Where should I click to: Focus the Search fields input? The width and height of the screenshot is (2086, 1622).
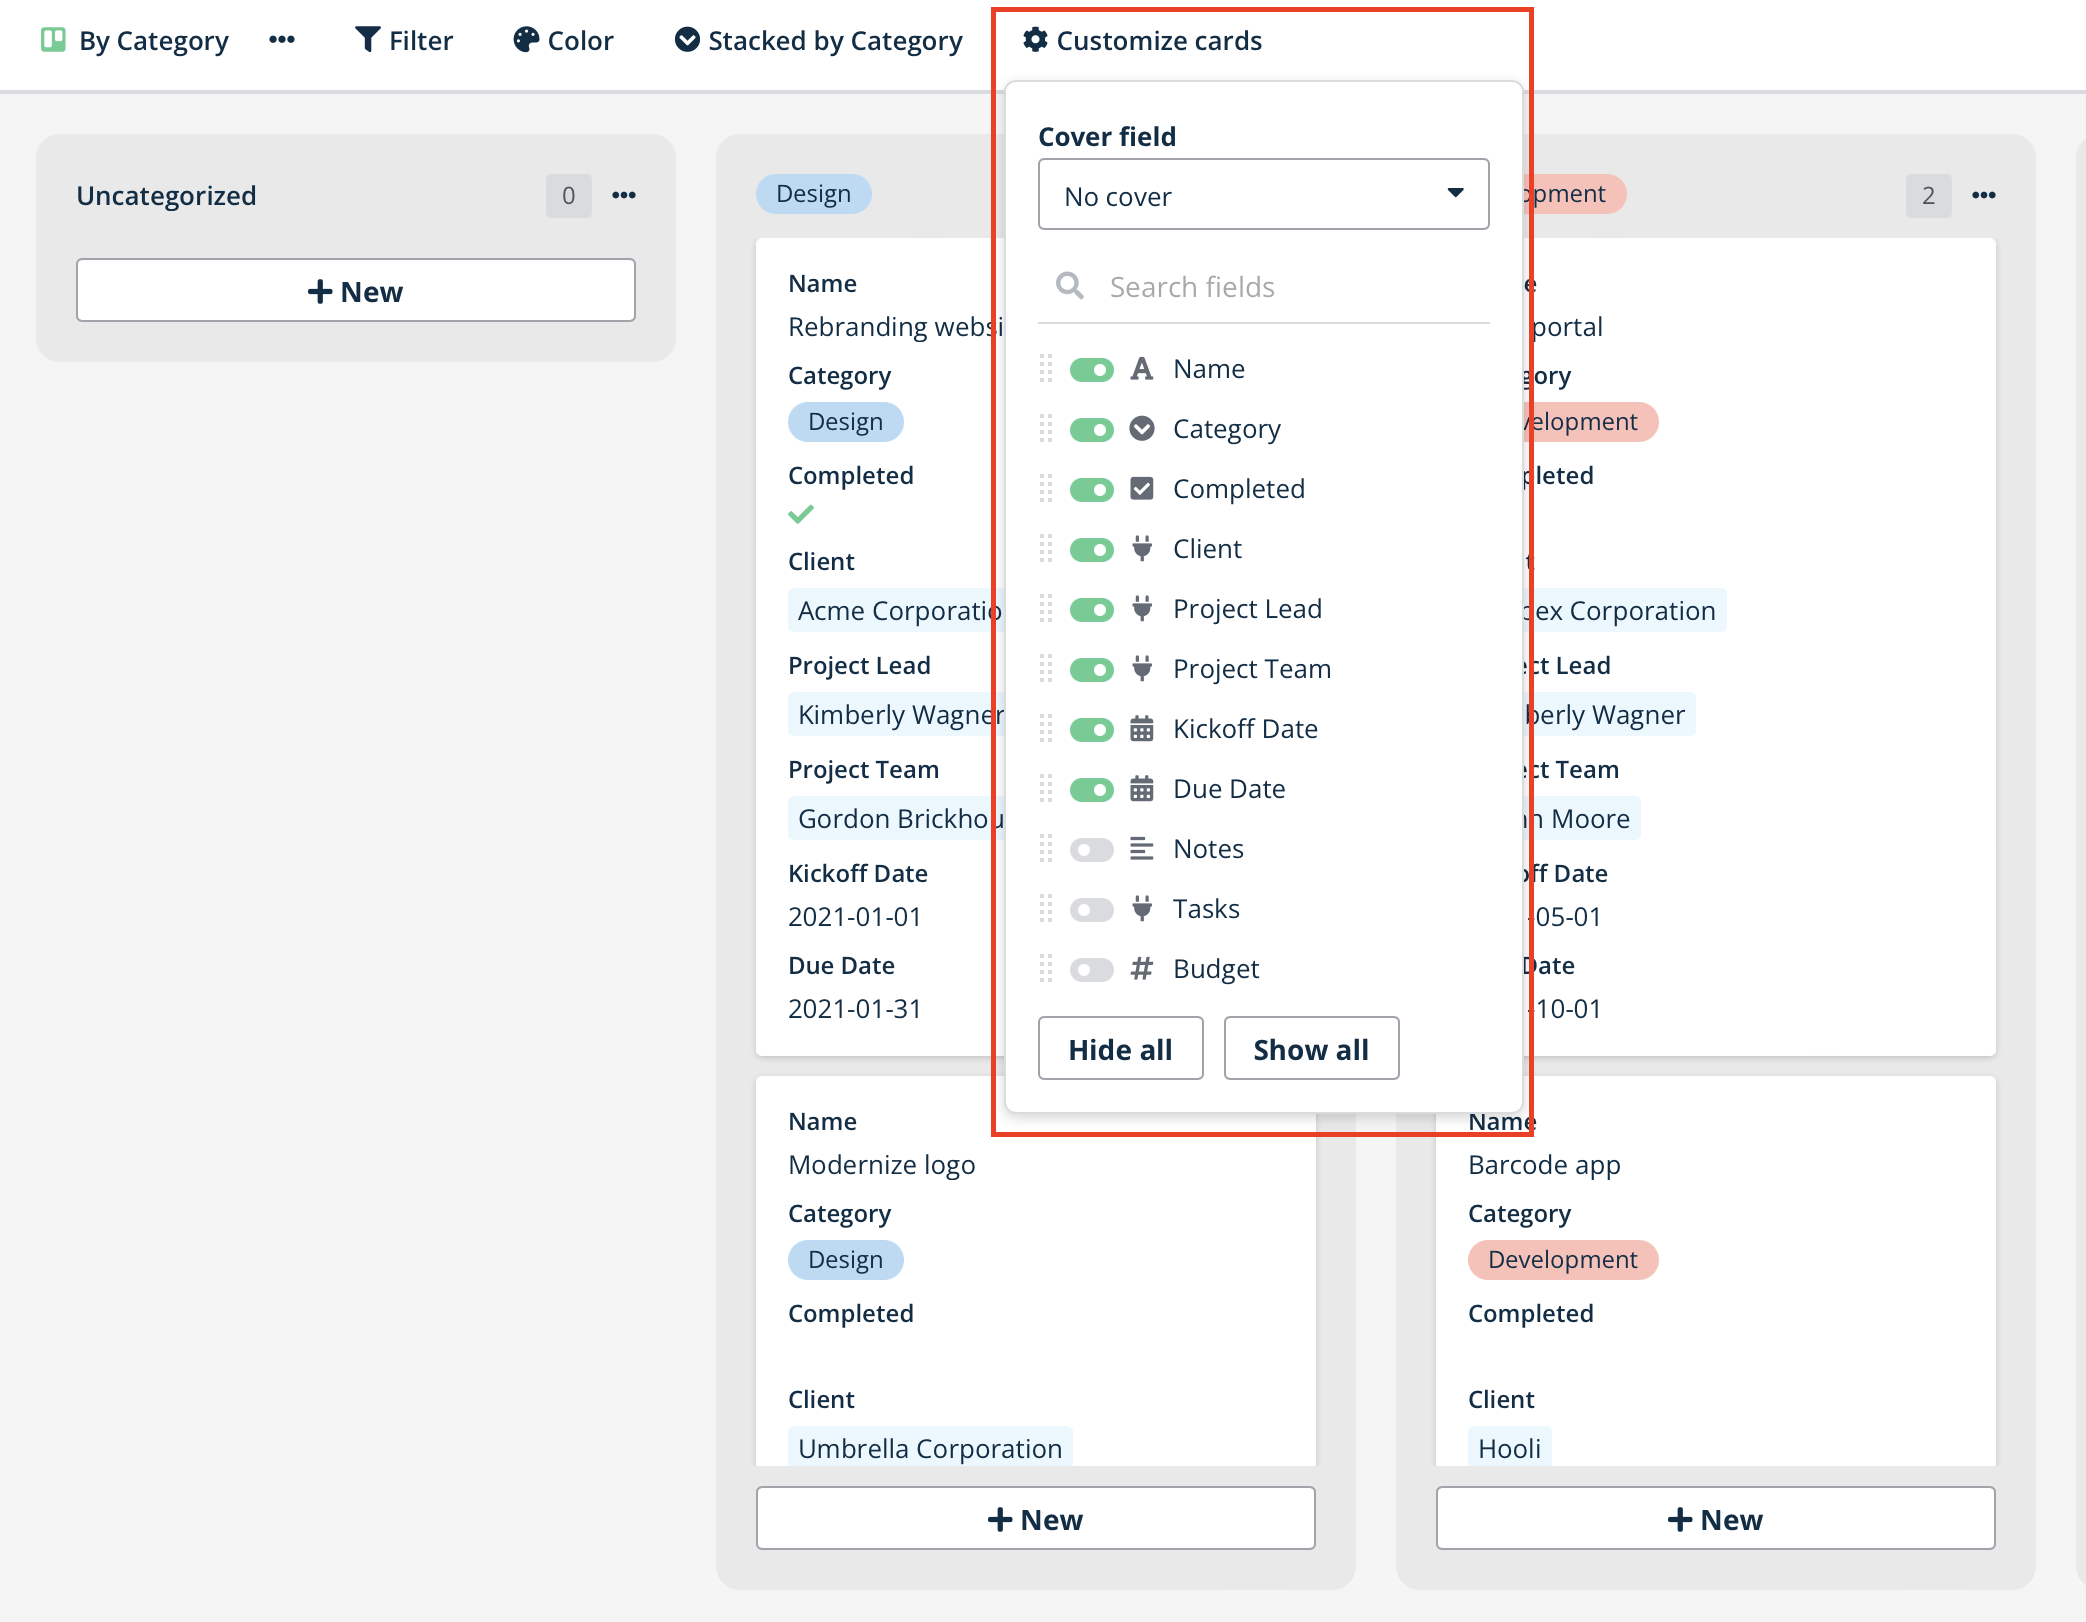click(x=1290, y=287)
